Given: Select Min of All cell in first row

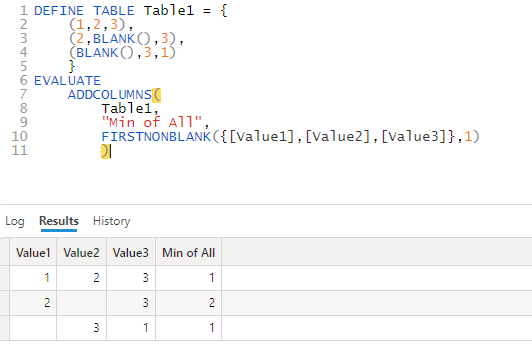Looking at the screenshot, I should point(189,278).
